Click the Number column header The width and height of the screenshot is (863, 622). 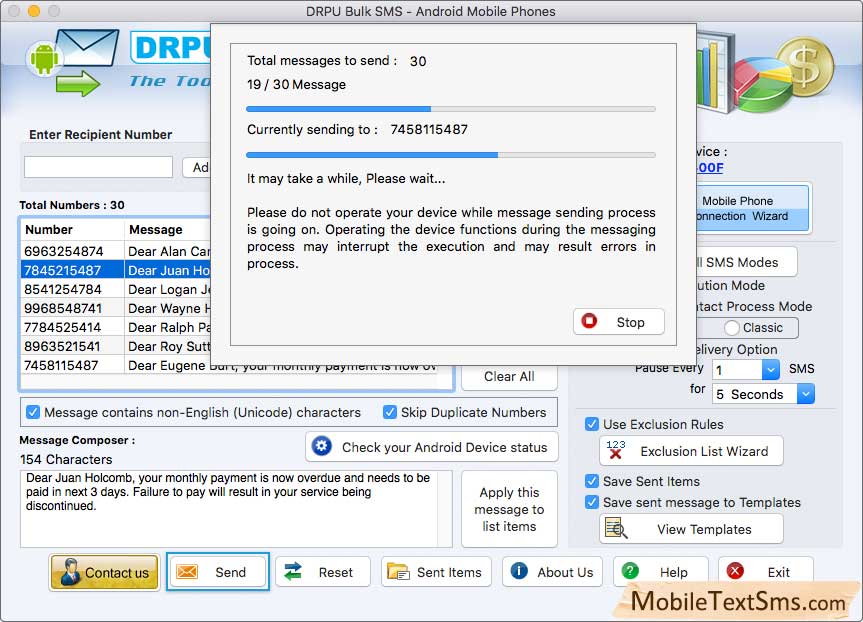point(73,230)
